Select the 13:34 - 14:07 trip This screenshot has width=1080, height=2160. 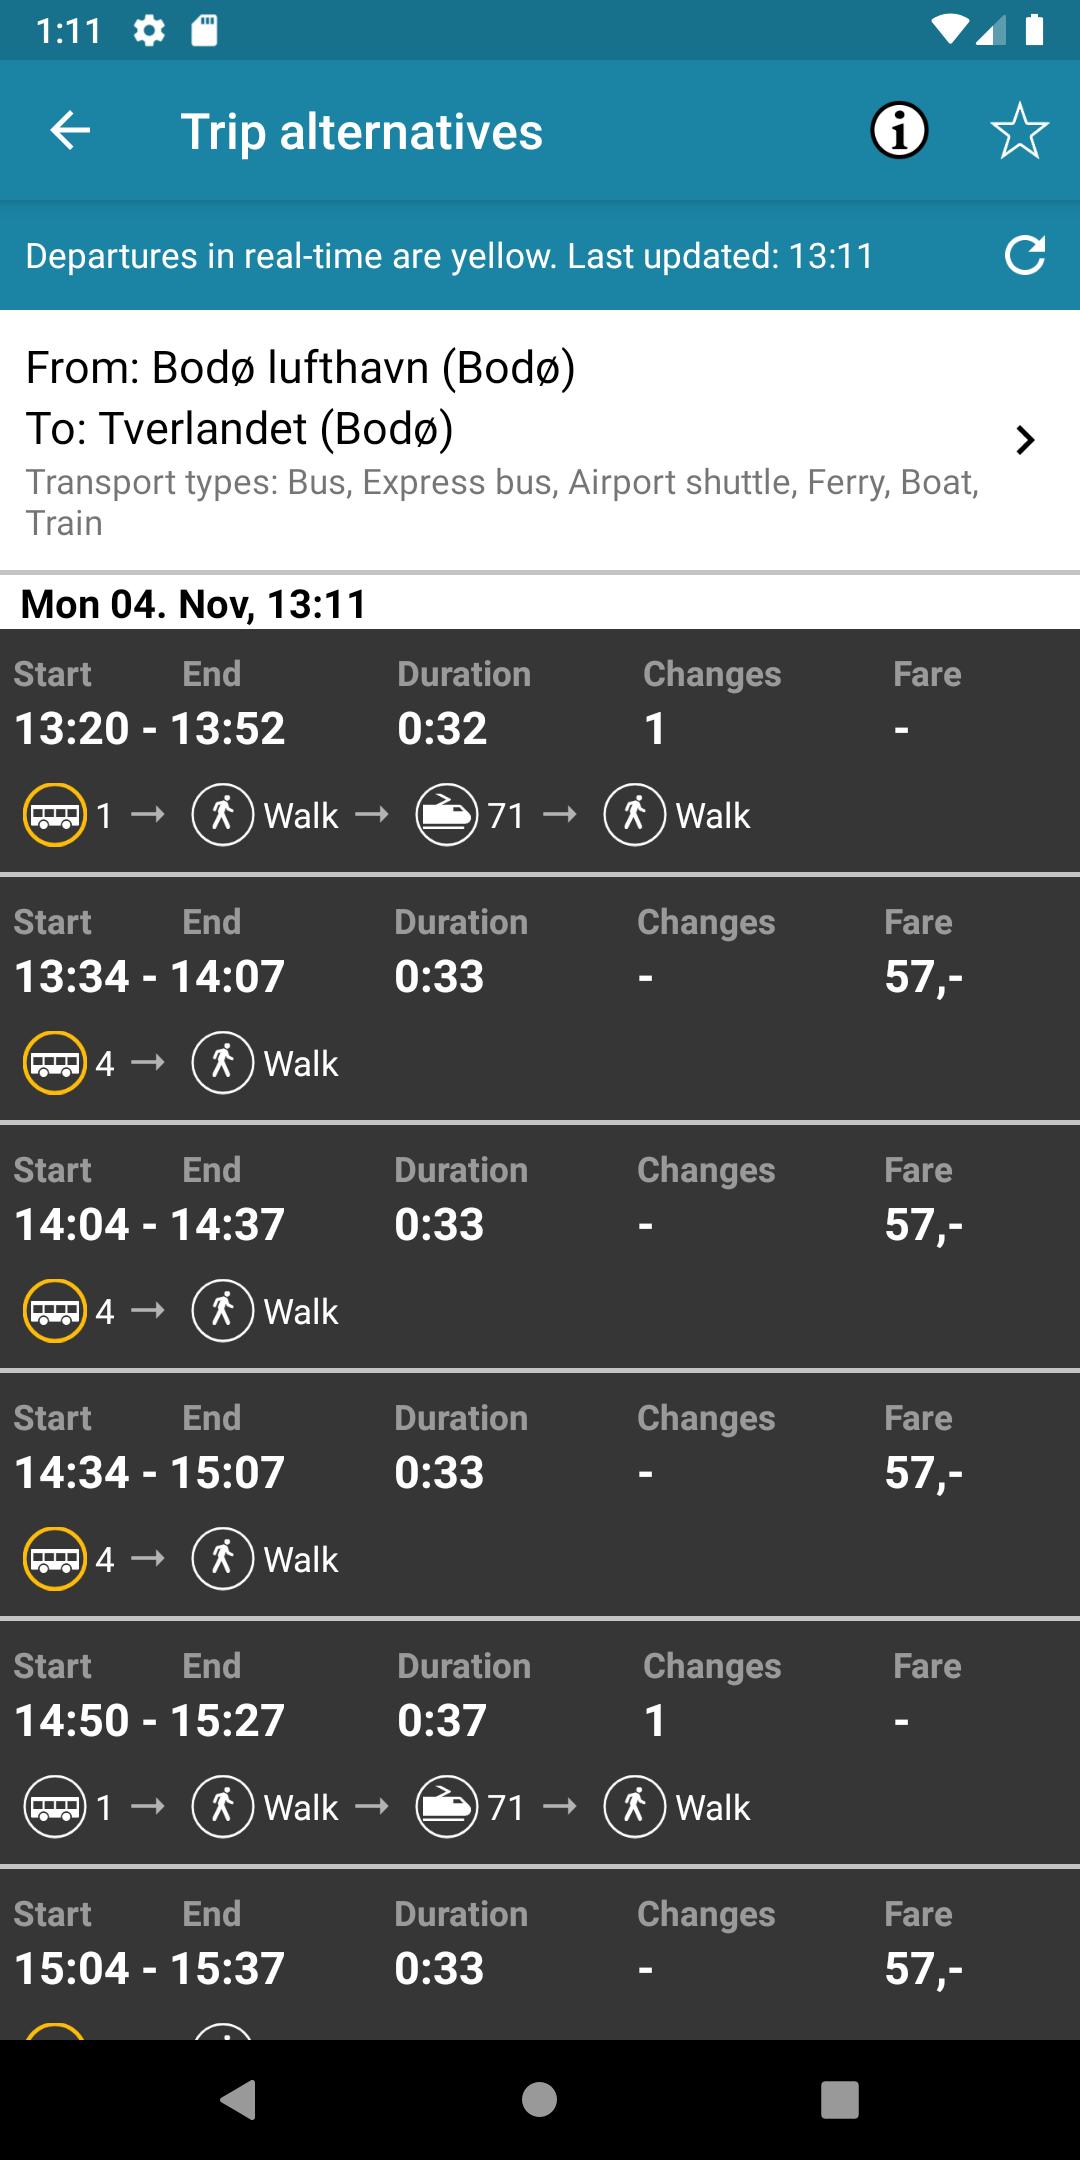click(540, 978)
